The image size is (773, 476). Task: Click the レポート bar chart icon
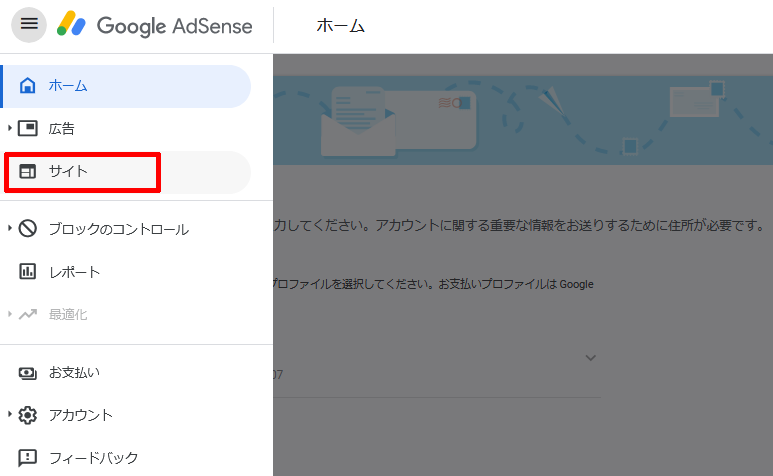(x=28, y=272)
